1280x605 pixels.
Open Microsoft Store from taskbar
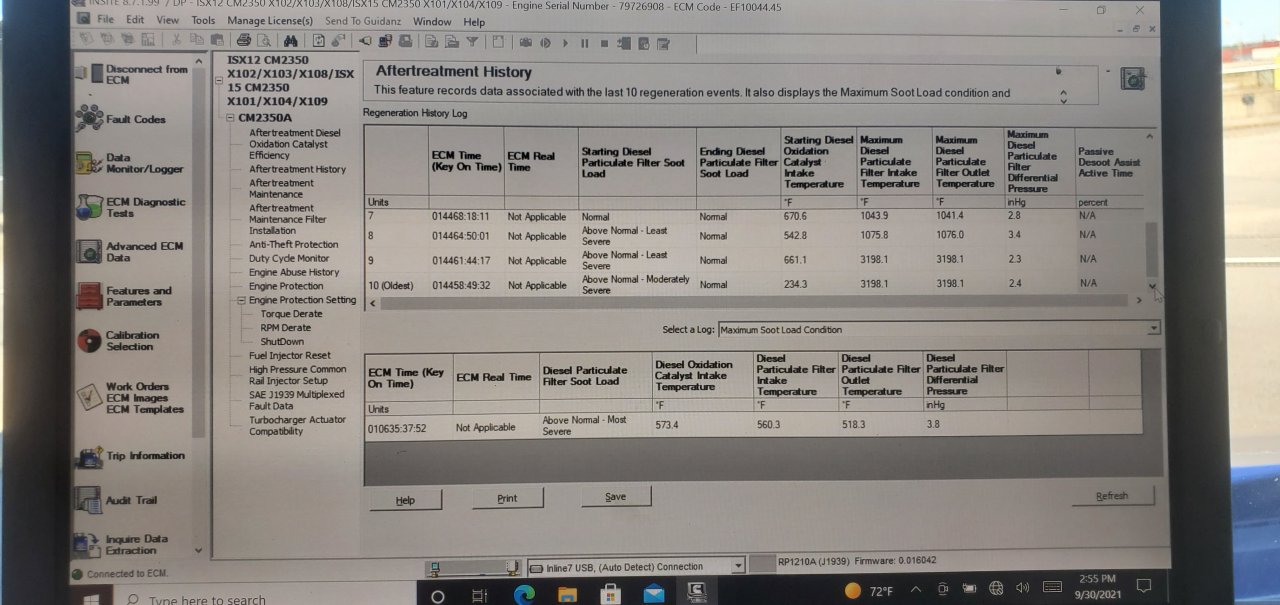[610, 594]
